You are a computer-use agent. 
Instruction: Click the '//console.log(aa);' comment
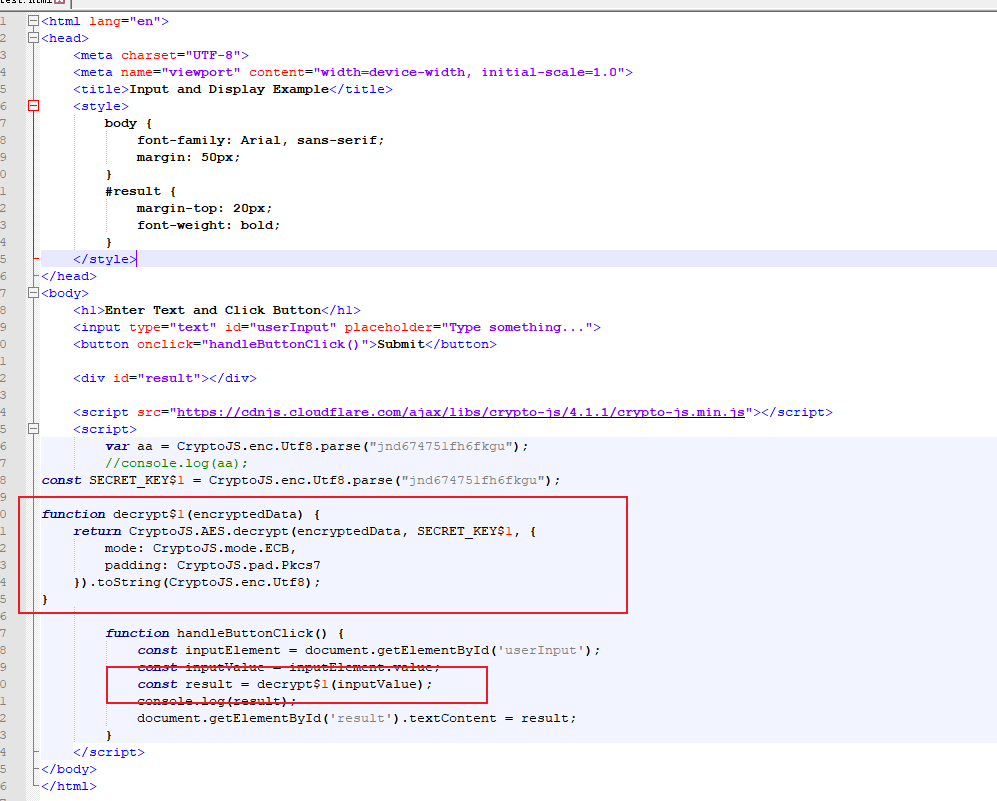177,463
